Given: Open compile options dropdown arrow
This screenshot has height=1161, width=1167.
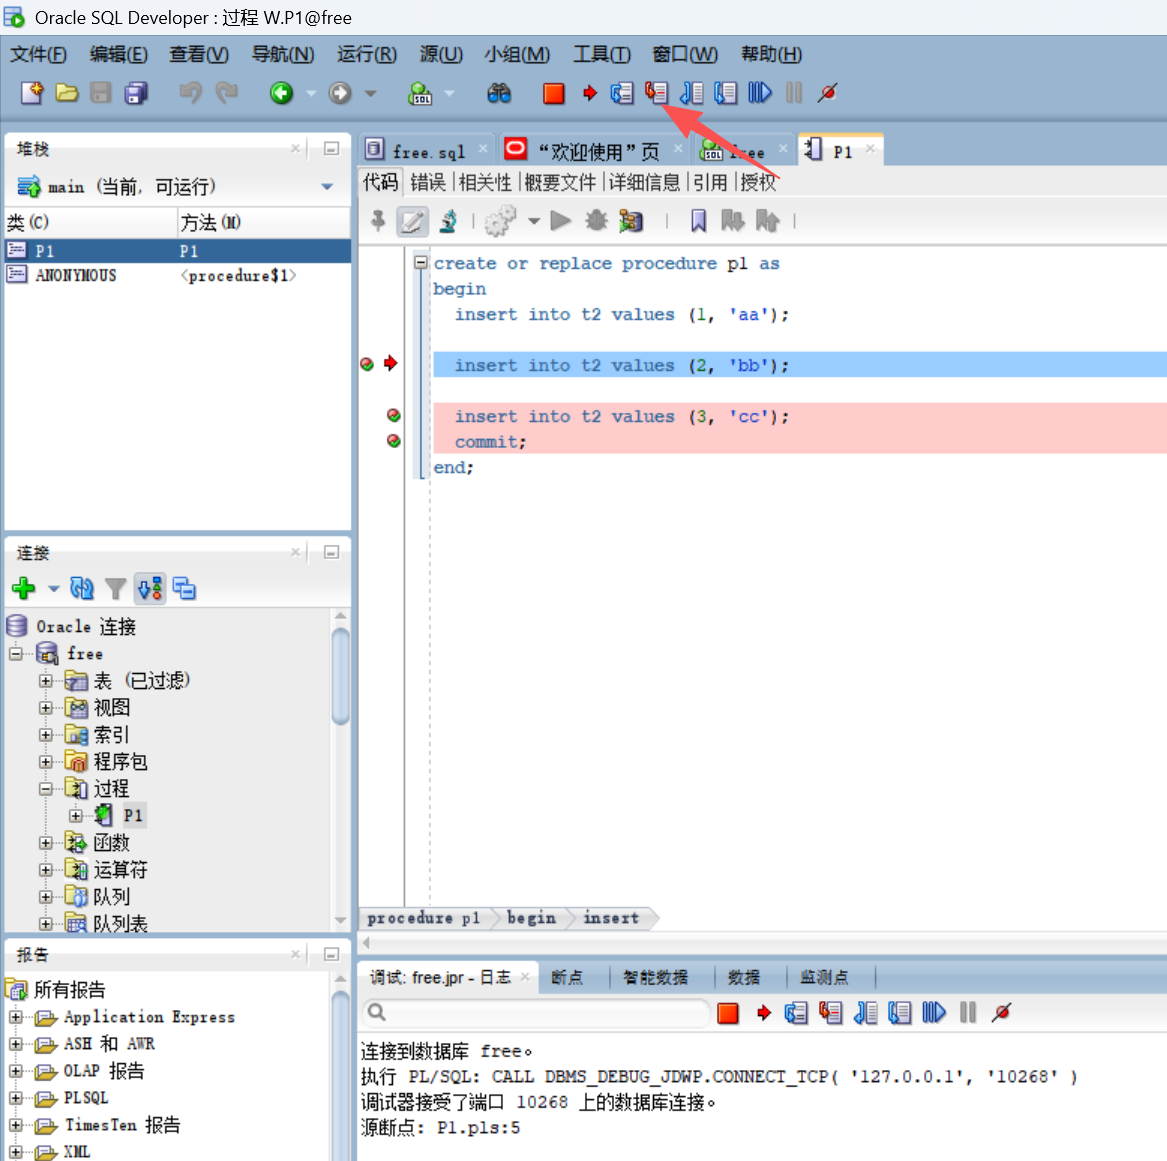Looking at the screenshot, I should tap(534, 221).
